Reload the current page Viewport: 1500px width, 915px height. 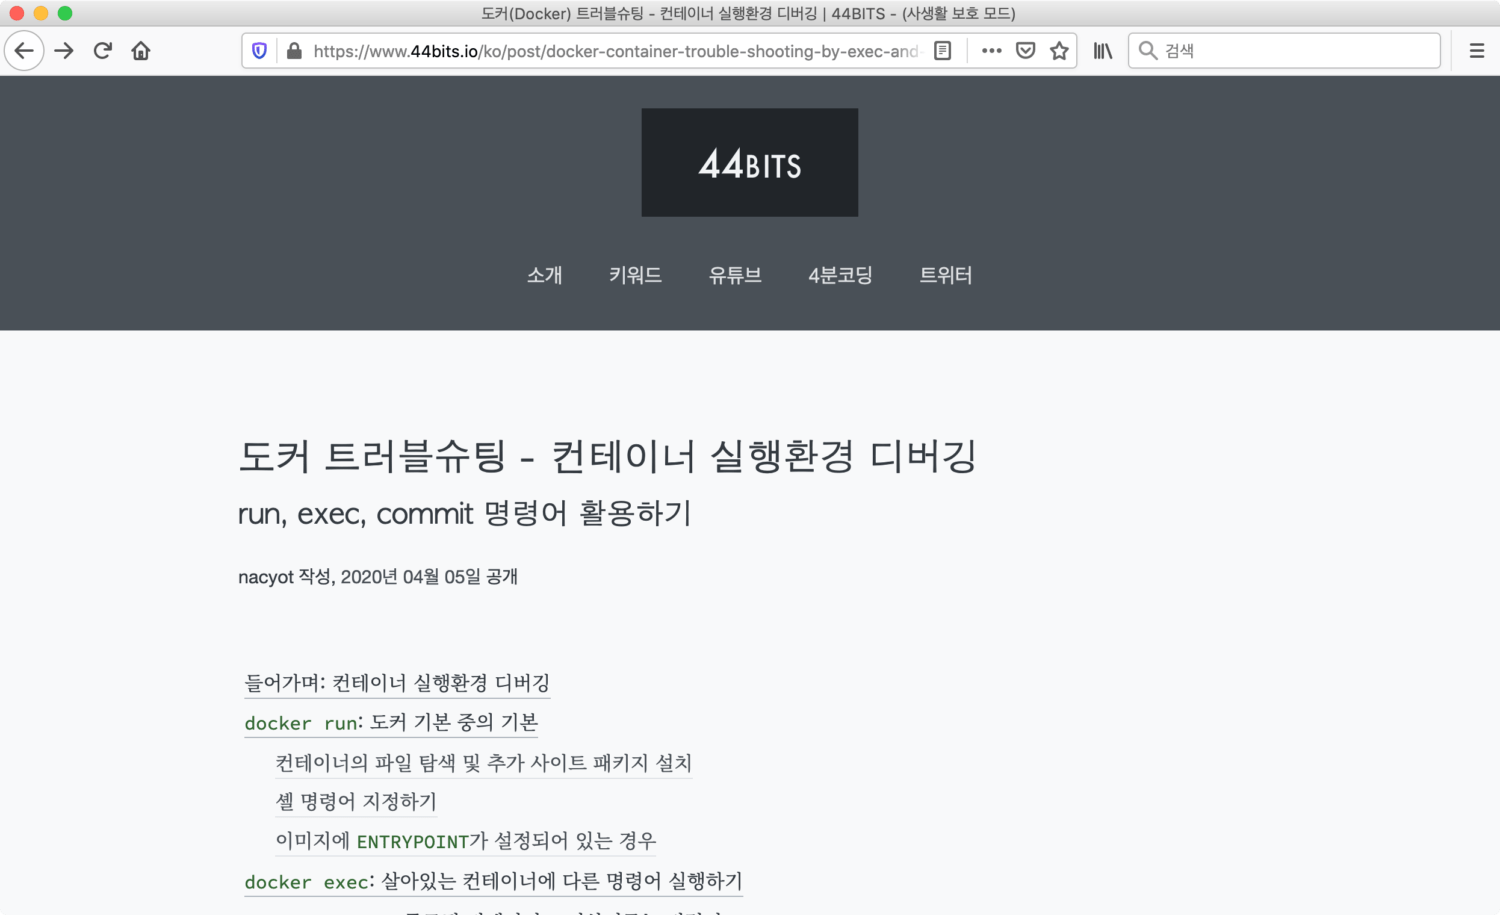tap(102, 51)
